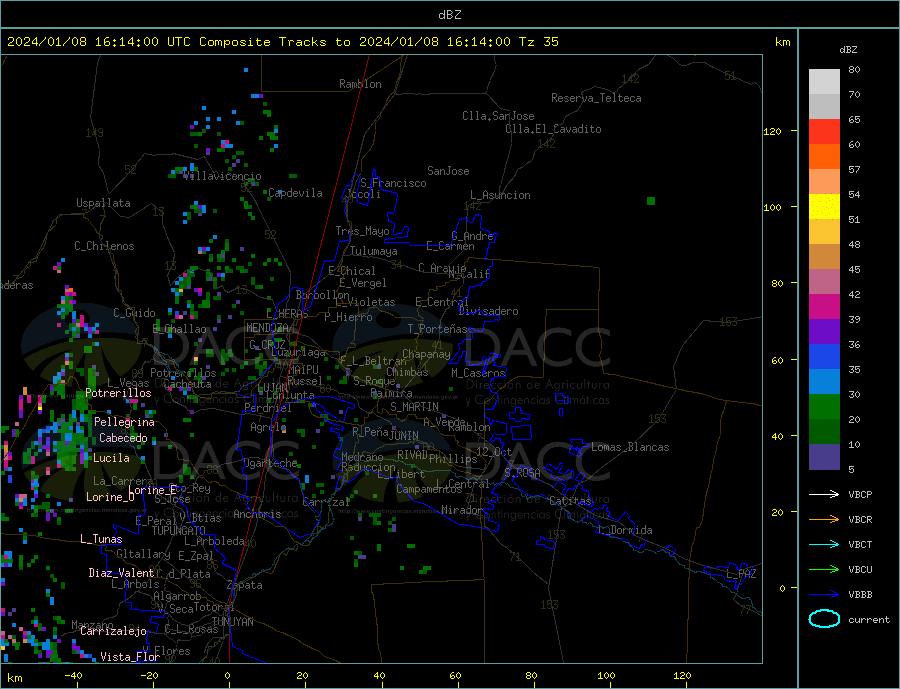
Task: Click legend value 48
Action: (x=854, y=245)
